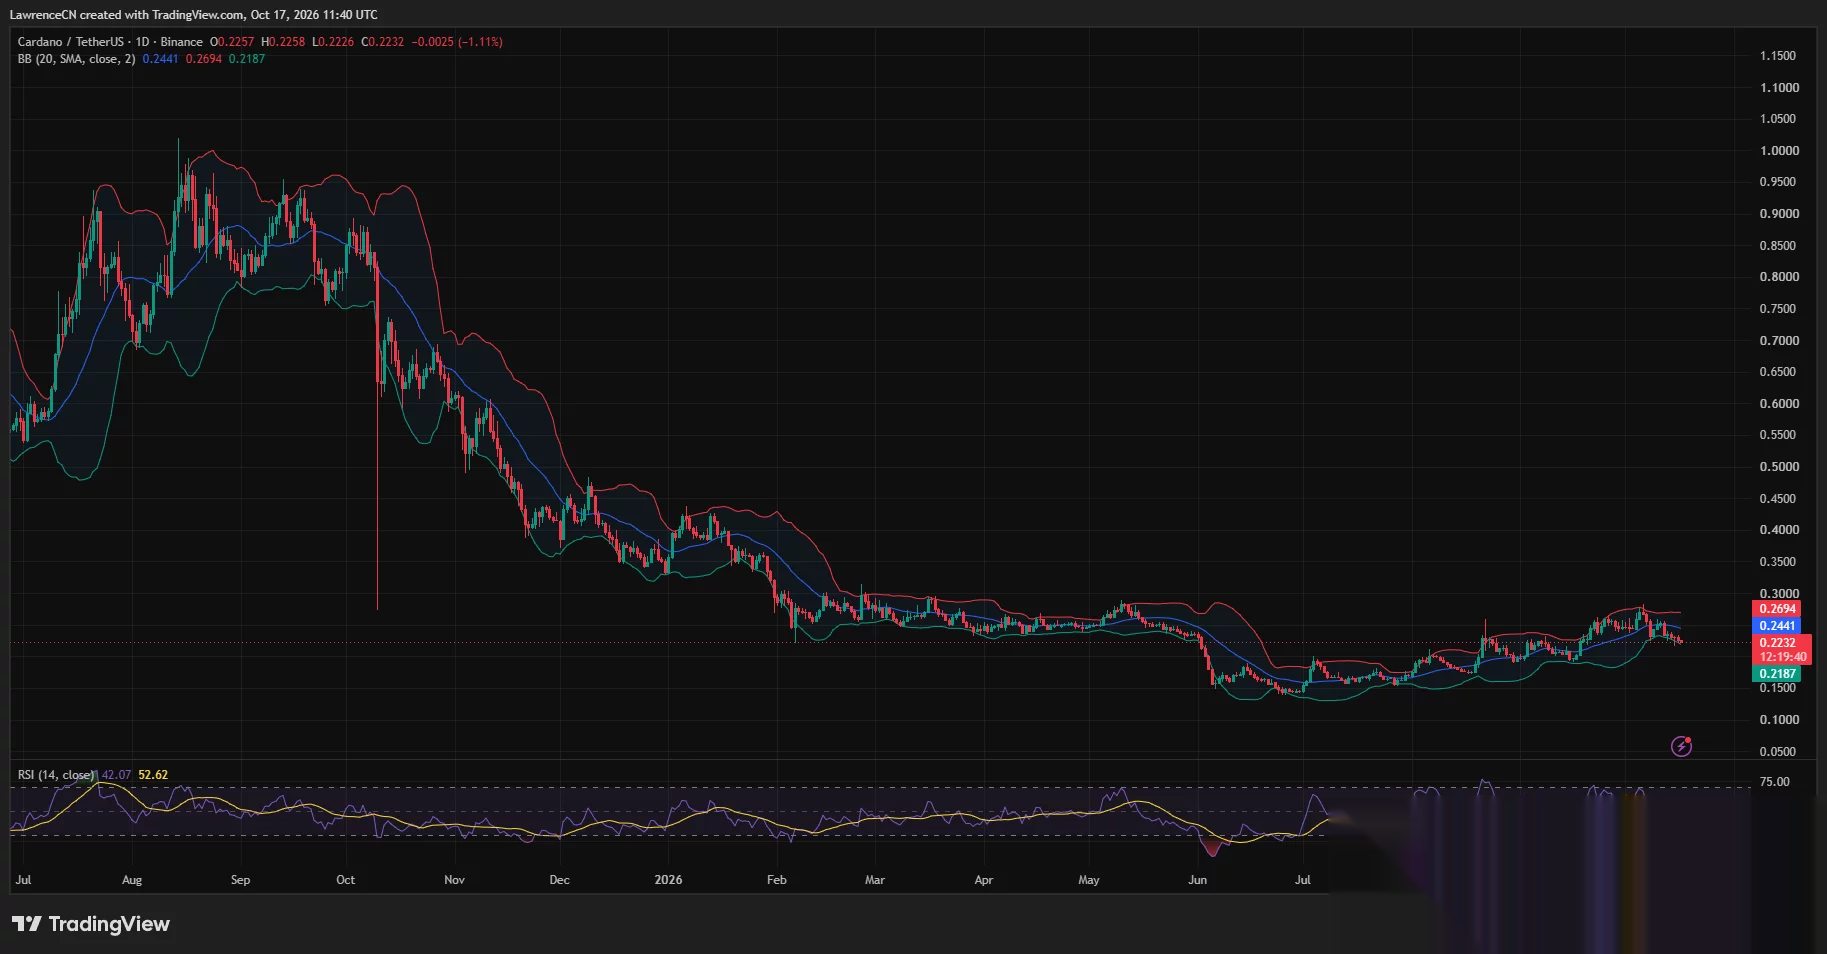The image size is (1827, 954).
Task: Click the 12:19:40 countdown timer tag
Action: (x=1782, y=657)
